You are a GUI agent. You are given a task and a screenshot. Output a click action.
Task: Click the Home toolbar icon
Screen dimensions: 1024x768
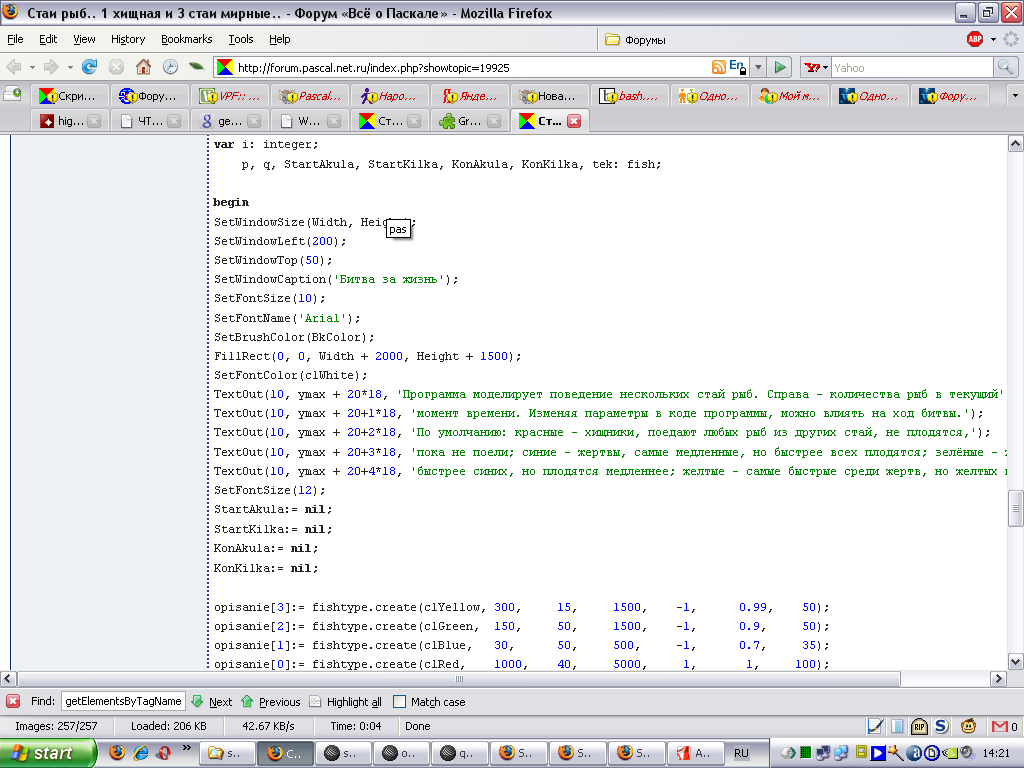click(x=143, y=67)
